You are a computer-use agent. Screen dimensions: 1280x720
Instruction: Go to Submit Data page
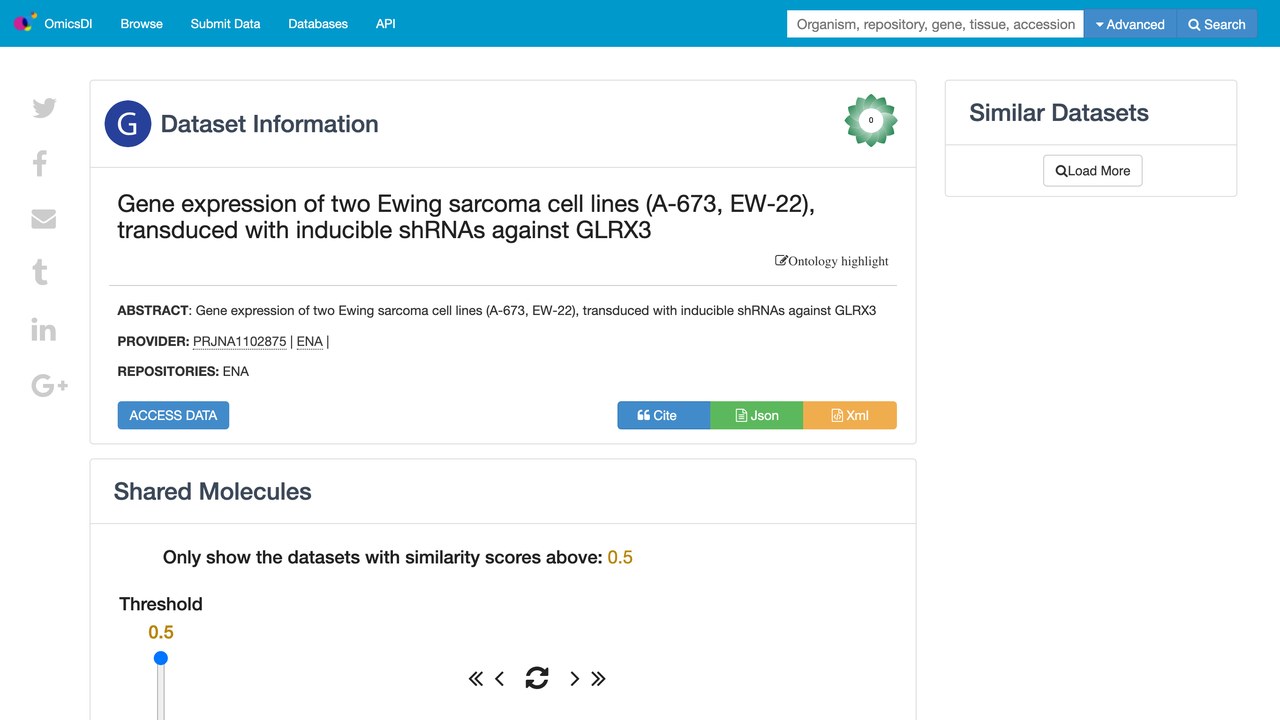pyautogui.click(x=225, y=23)
